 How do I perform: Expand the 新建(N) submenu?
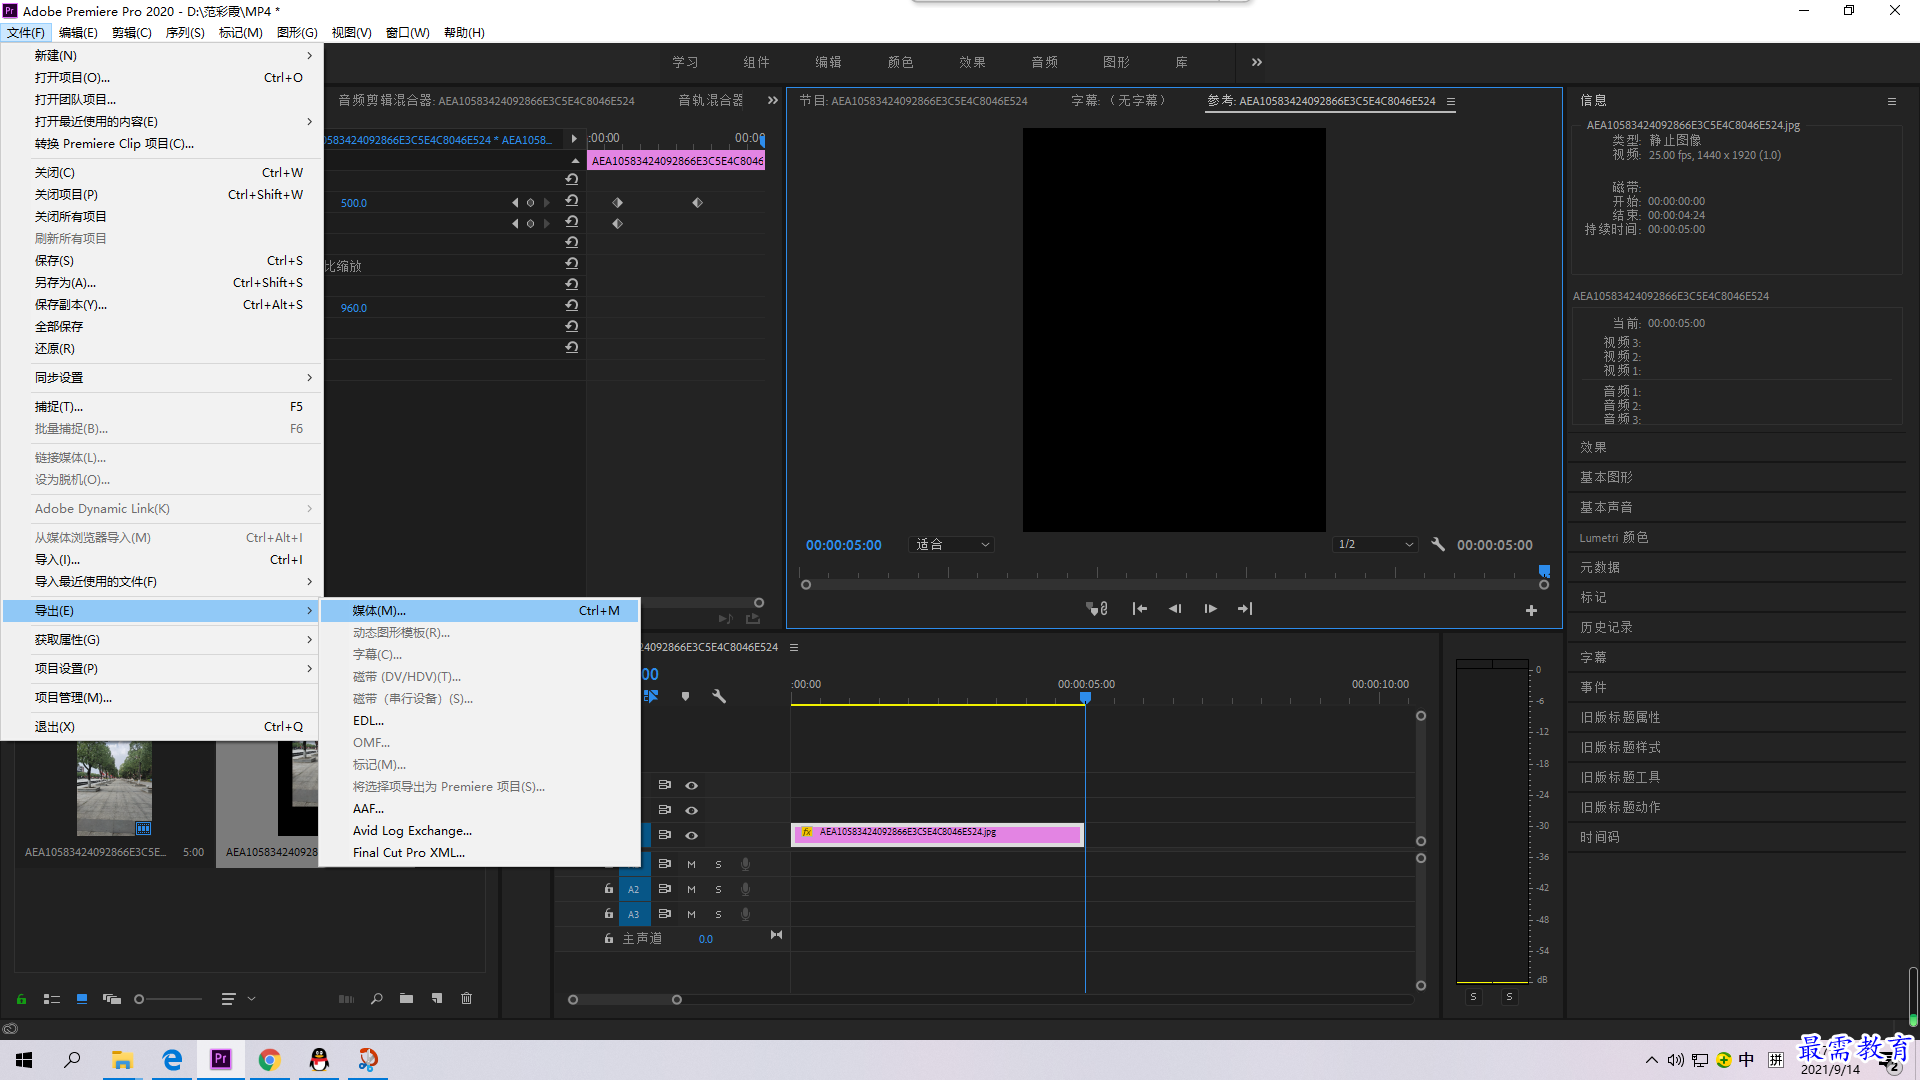(162, 55)
